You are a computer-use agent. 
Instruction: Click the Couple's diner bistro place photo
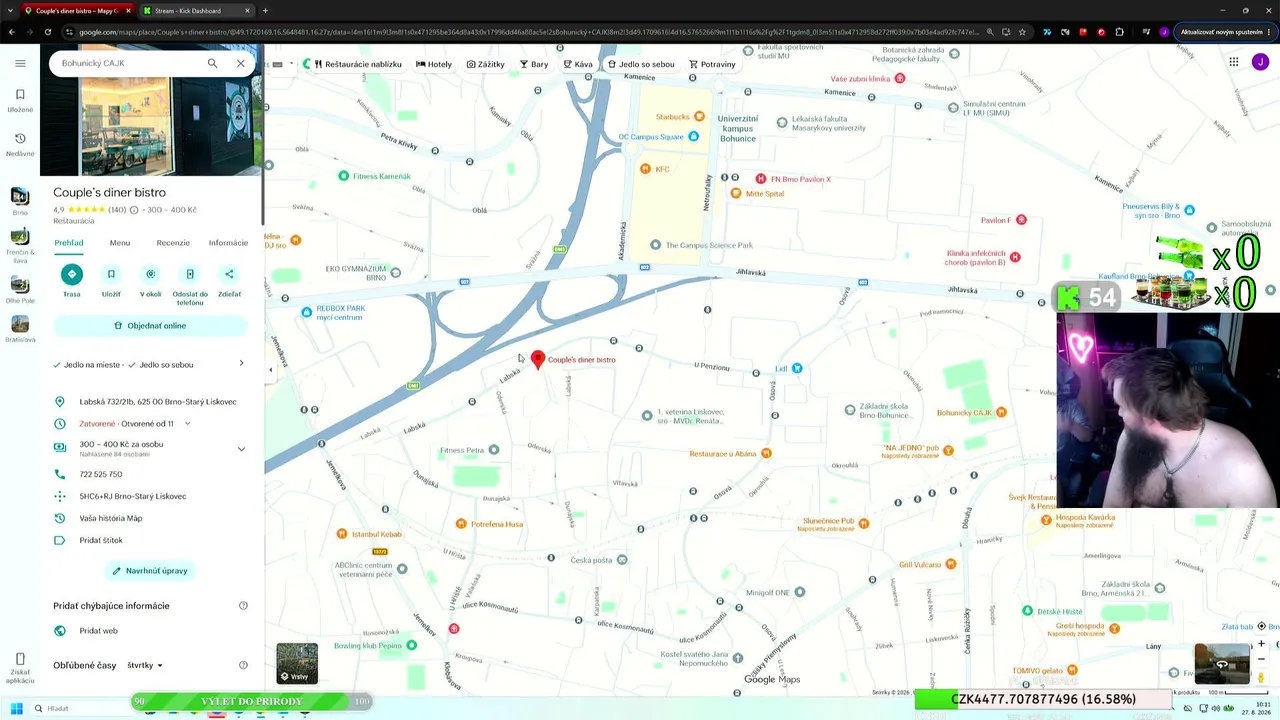(151, 110)
